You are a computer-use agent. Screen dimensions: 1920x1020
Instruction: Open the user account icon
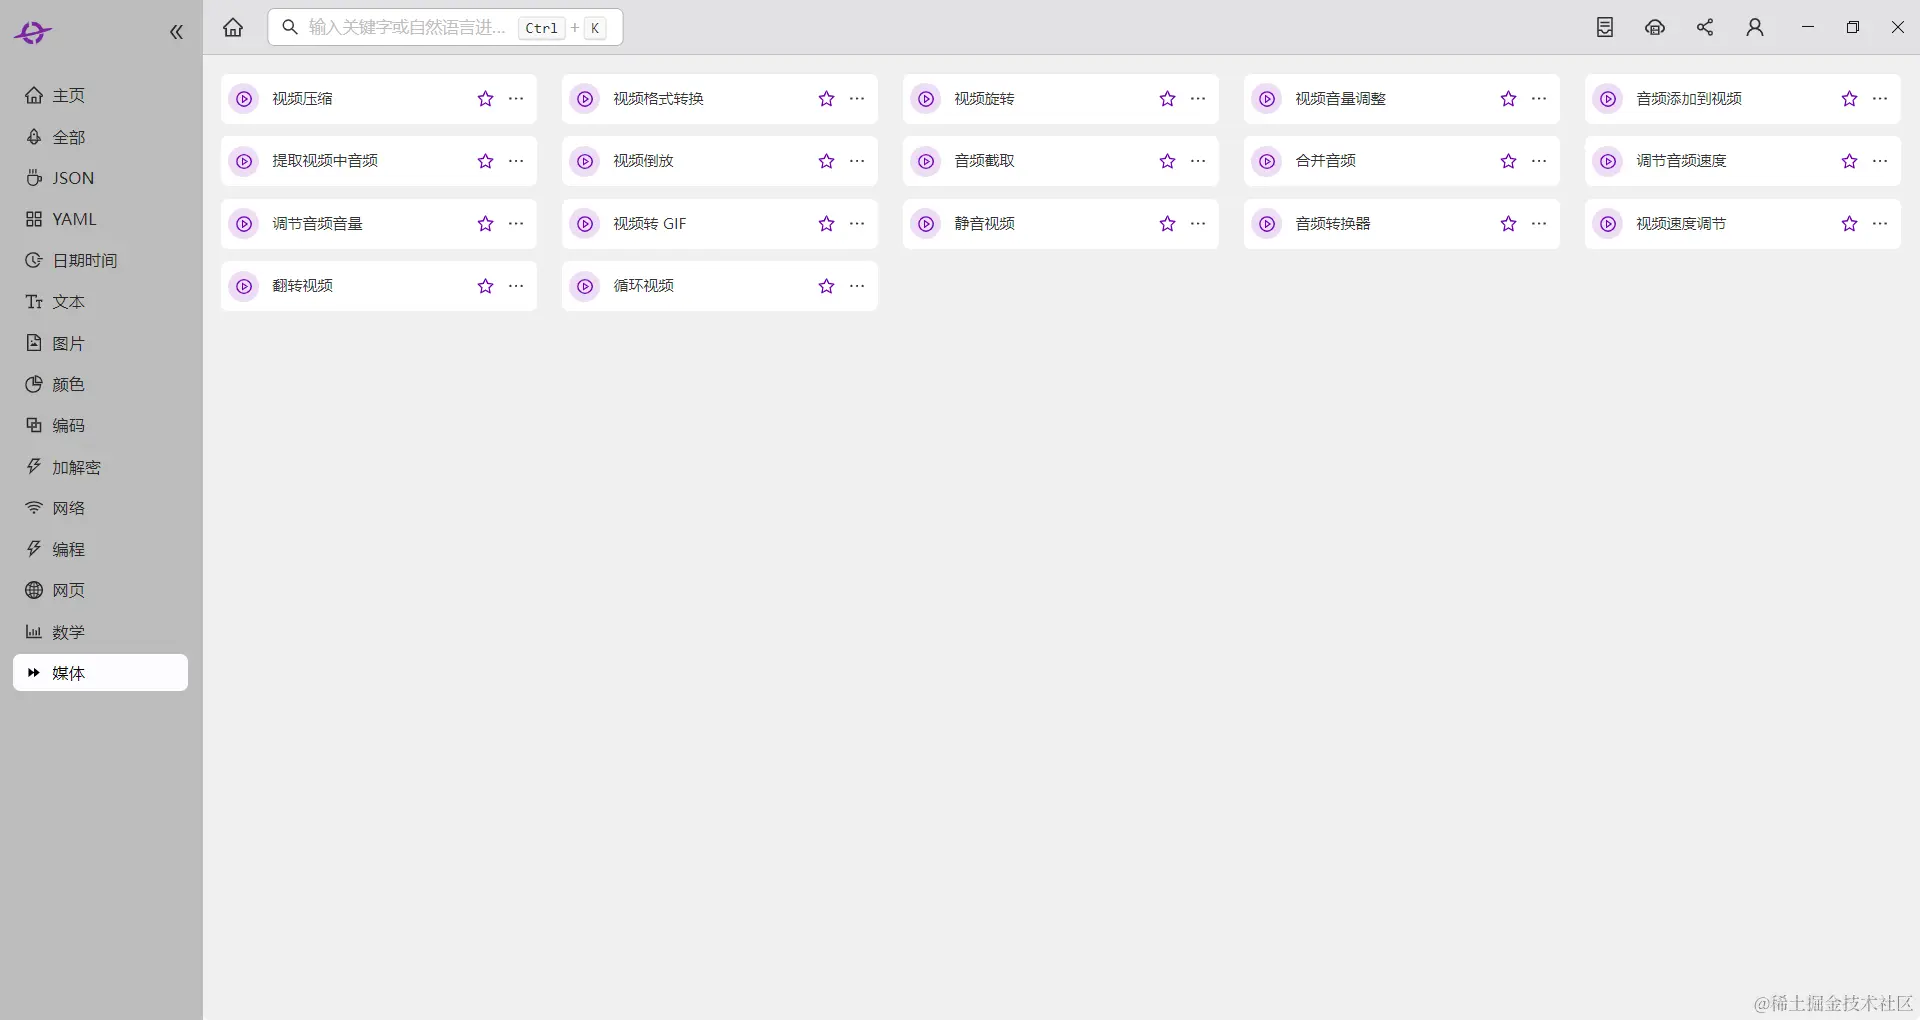tap(1755, 27)
